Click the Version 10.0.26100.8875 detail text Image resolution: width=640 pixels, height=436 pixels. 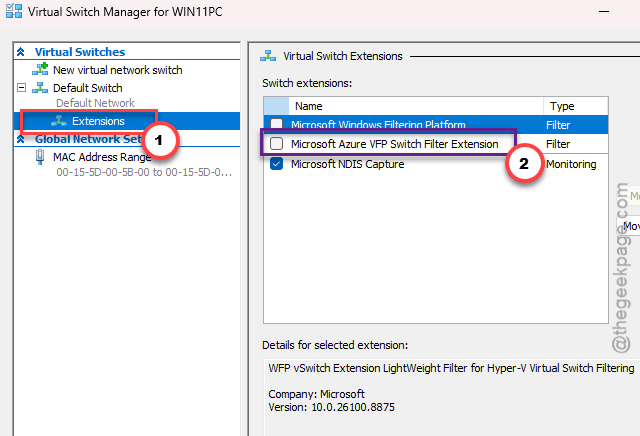coord(331,407)
